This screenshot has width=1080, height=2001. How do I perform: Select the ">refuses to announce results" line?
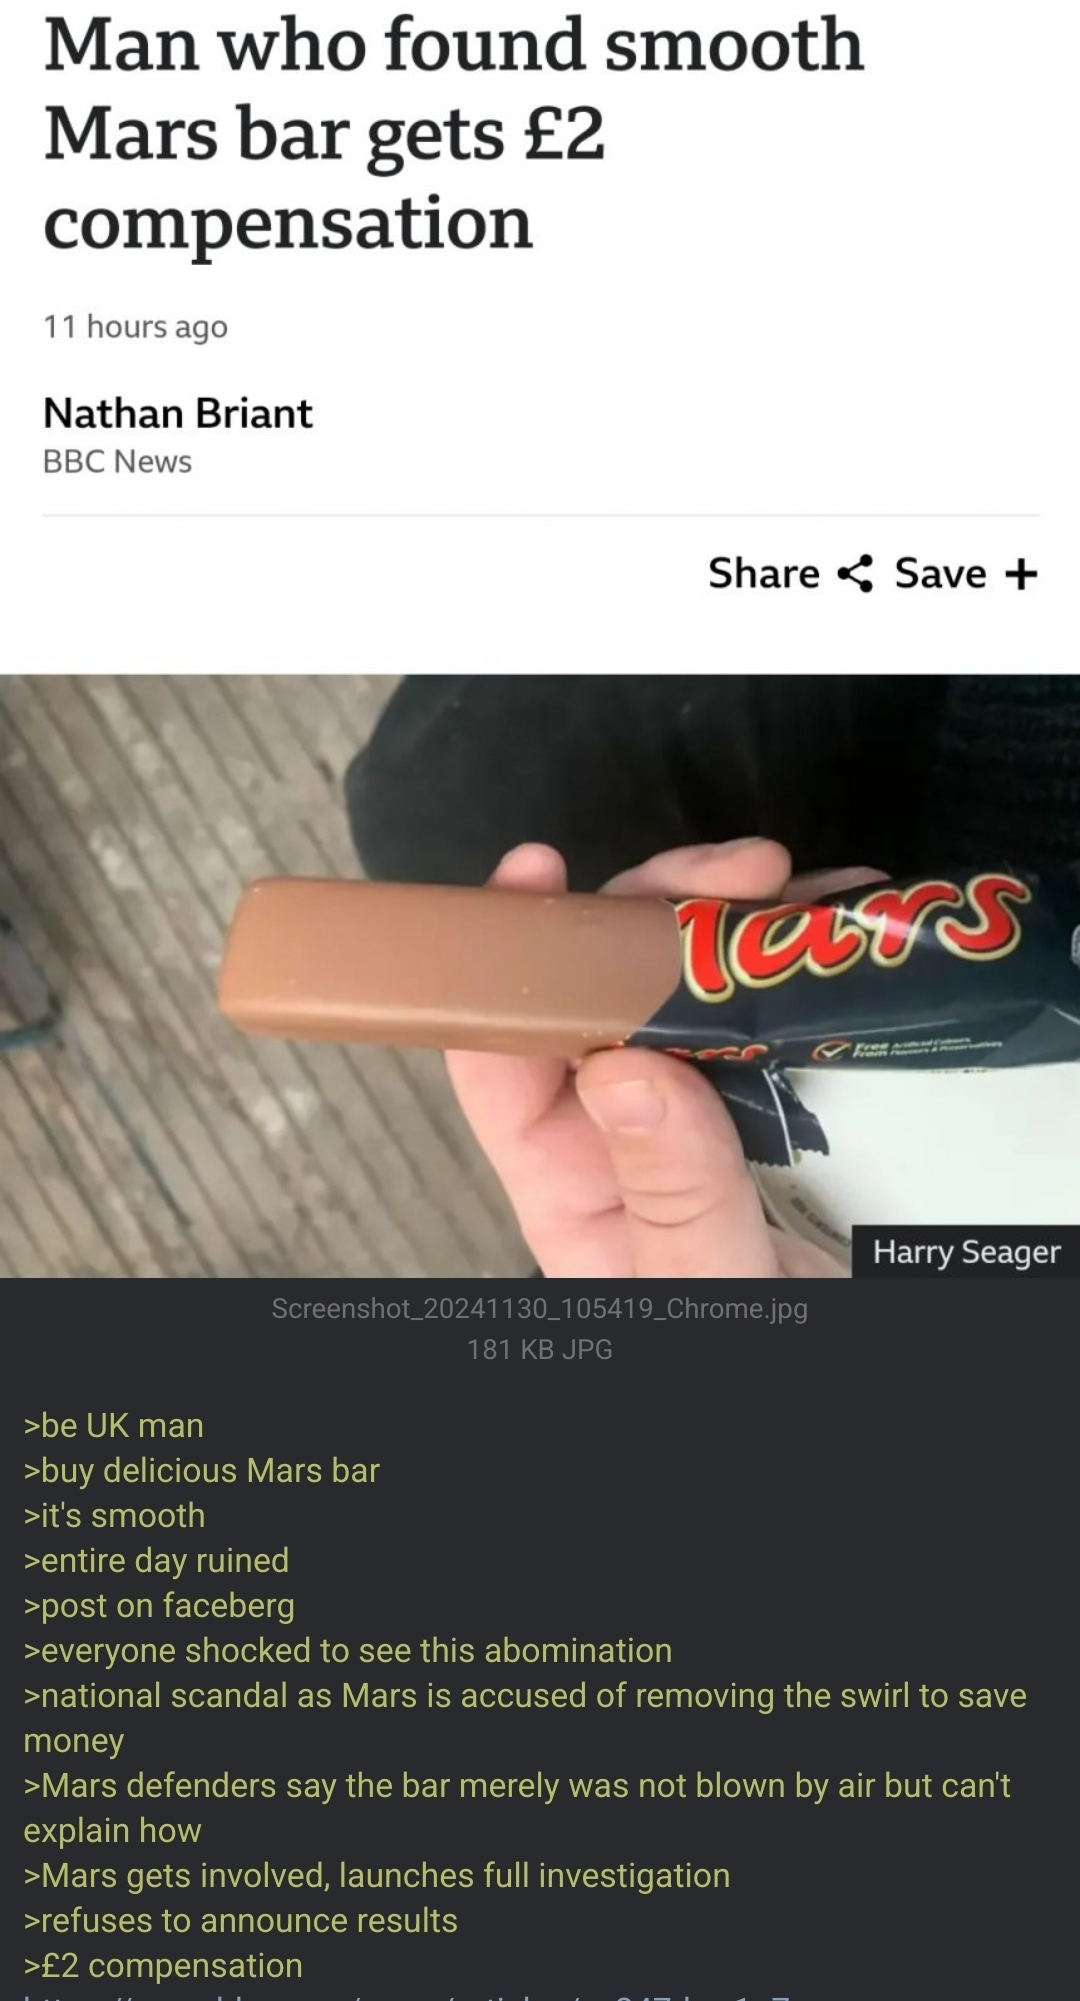coord(241,1920)
